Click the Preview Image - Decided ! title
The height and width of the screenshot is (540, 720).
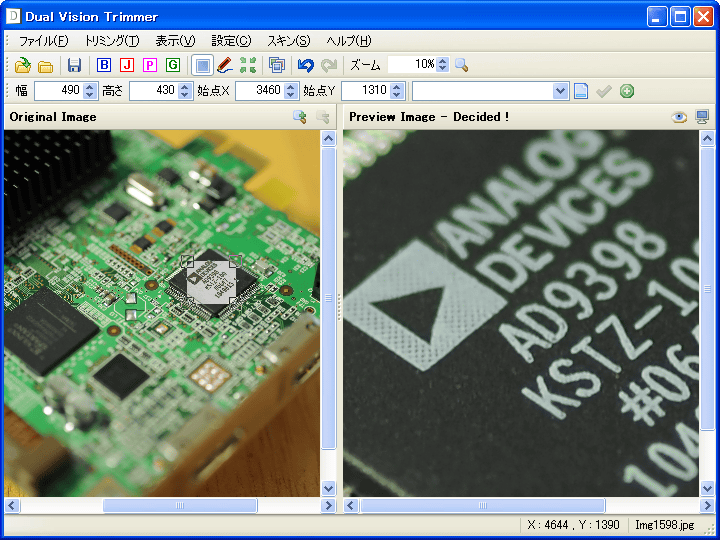coord(429,117)
